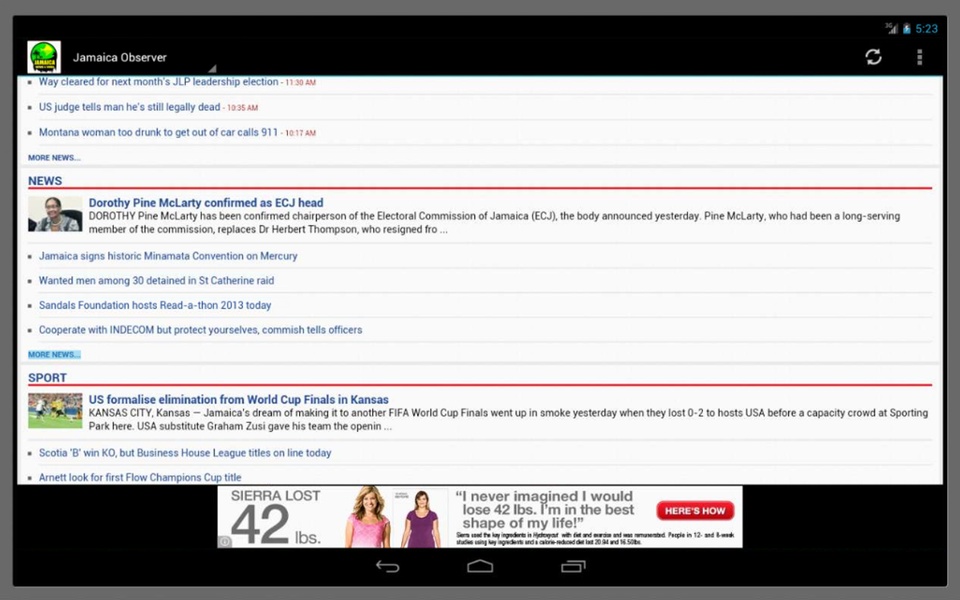Open 'US formalise elimination from World Cup Finals' headline
Viewport: 960px width, 600px height.
[x=239, y=399]
